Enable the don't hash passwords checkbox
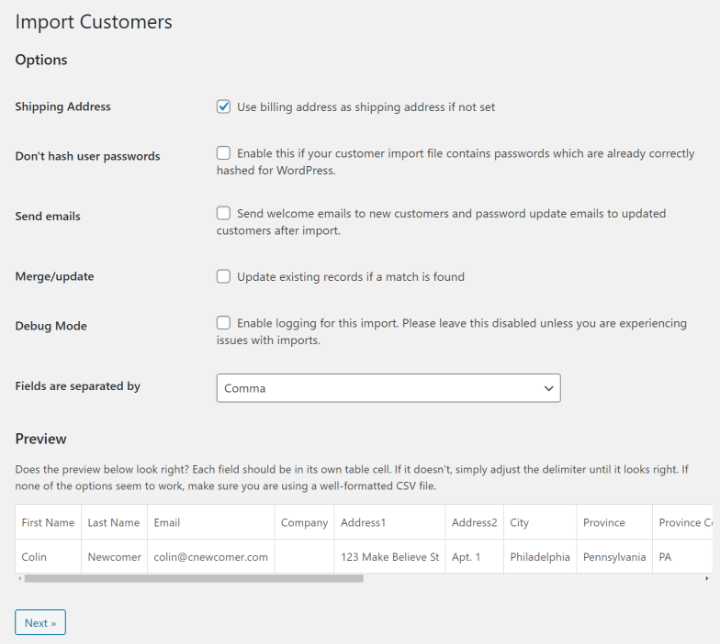Image resolution: width=720 pixels, height=644 pixels. pyautogui.click(x=224, y=154)
